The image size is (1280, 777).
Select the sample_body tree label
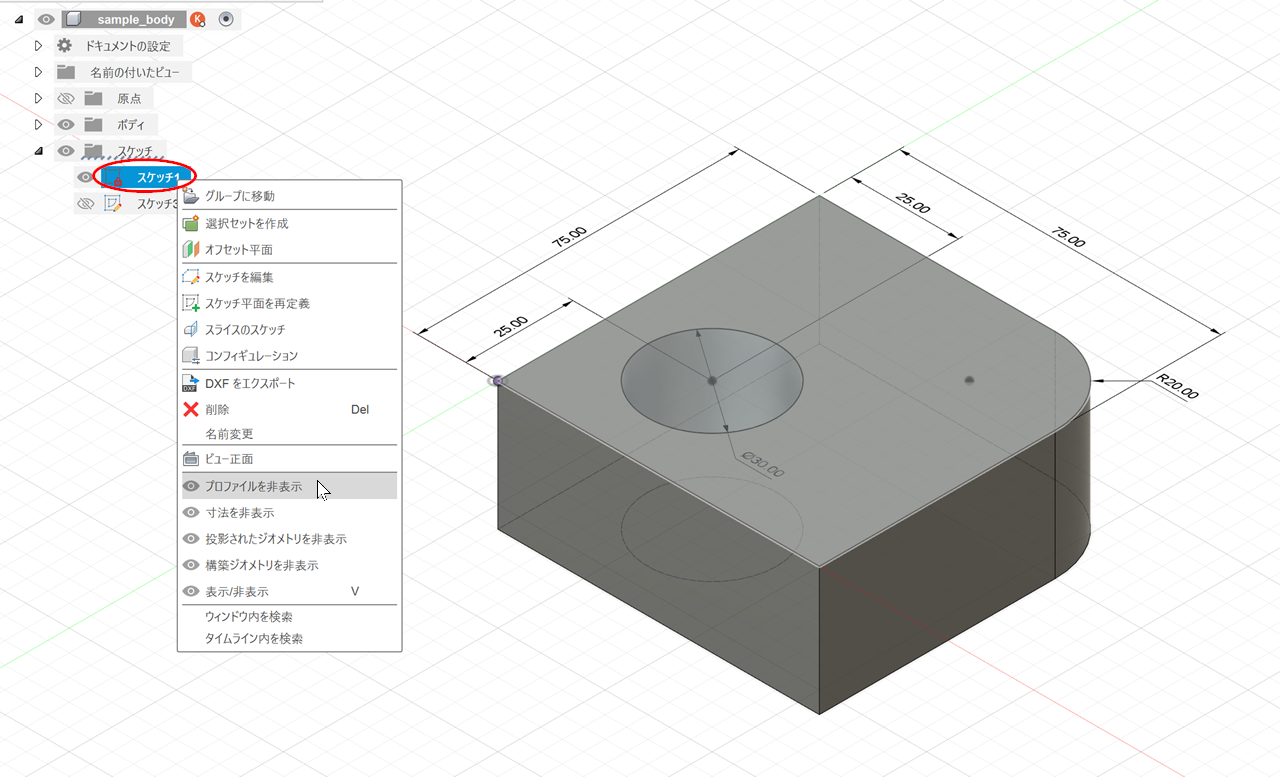click(136, 19)
